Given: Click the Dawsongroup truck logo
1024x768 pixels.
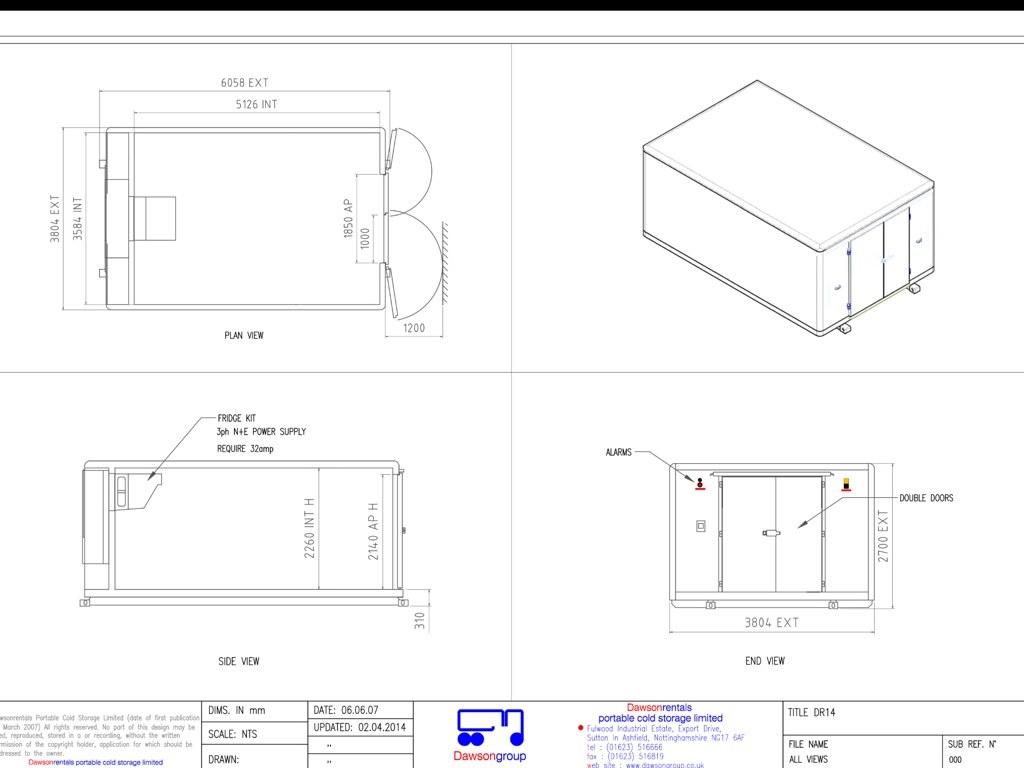Looking at the screenshot, I should point(490,728).
